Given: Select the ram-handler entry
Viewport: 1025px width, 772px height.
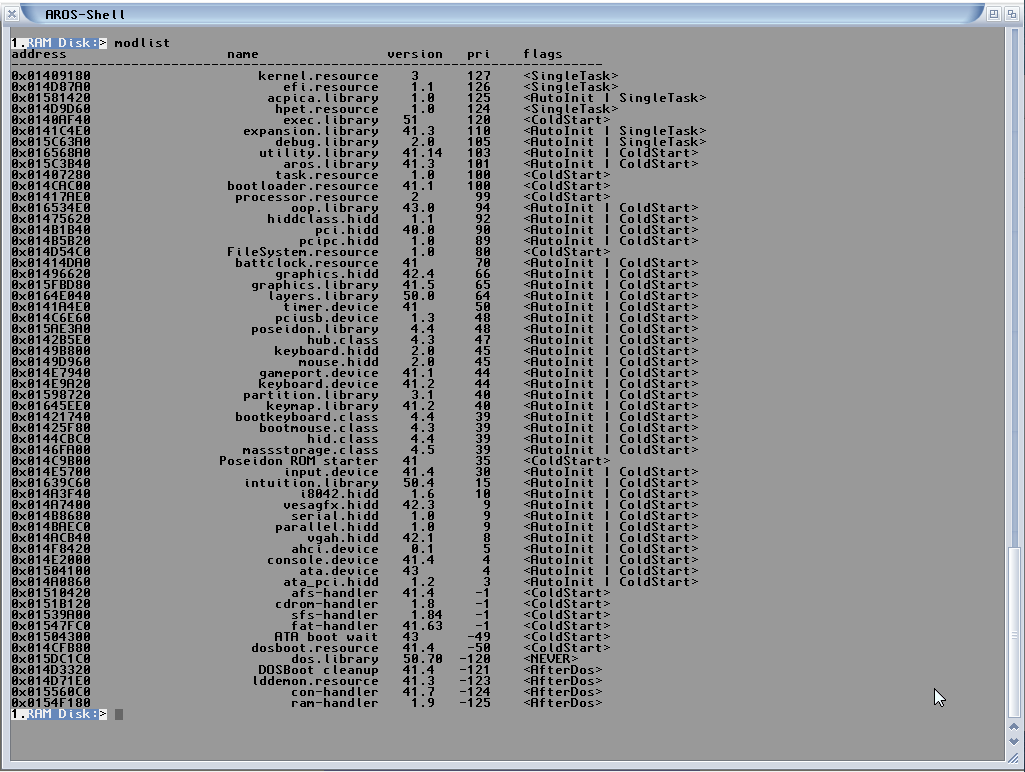Looking at the screenshot, I should [335, 703].
